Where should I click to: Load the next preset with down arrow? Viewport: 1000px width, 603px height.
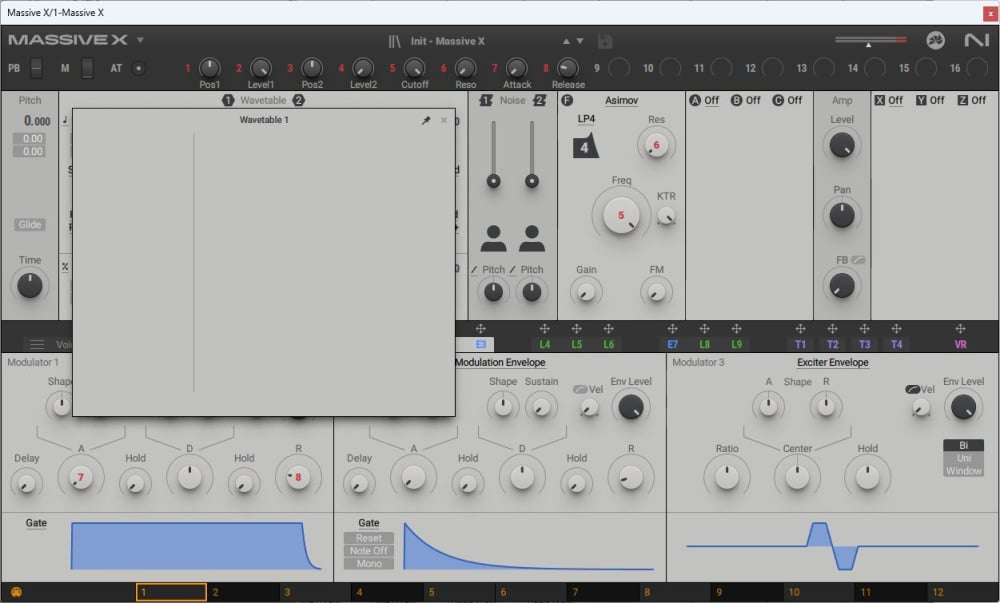pos(580,41)
